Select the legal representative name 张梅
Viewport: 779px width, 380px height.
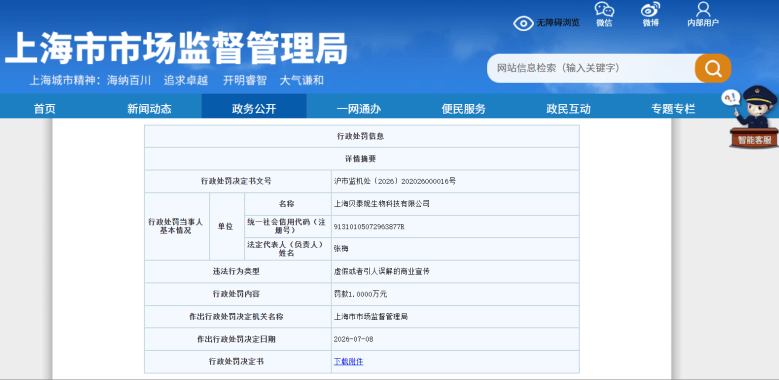point(341,249)
